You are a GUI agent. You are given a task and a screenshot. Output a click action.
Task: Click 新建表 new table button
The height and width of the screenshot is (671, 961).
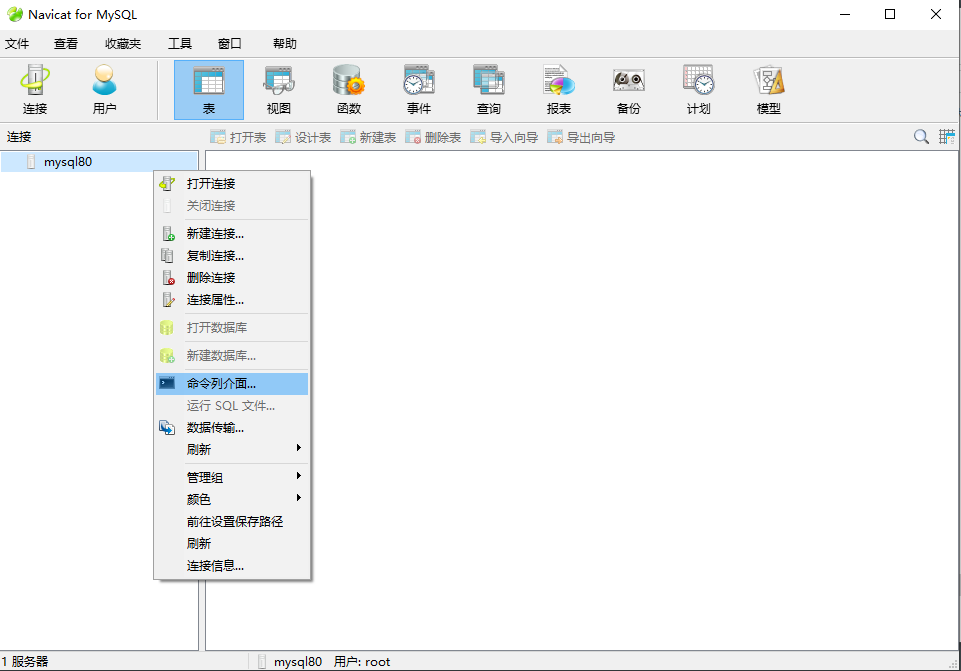[x=368, y=137]
